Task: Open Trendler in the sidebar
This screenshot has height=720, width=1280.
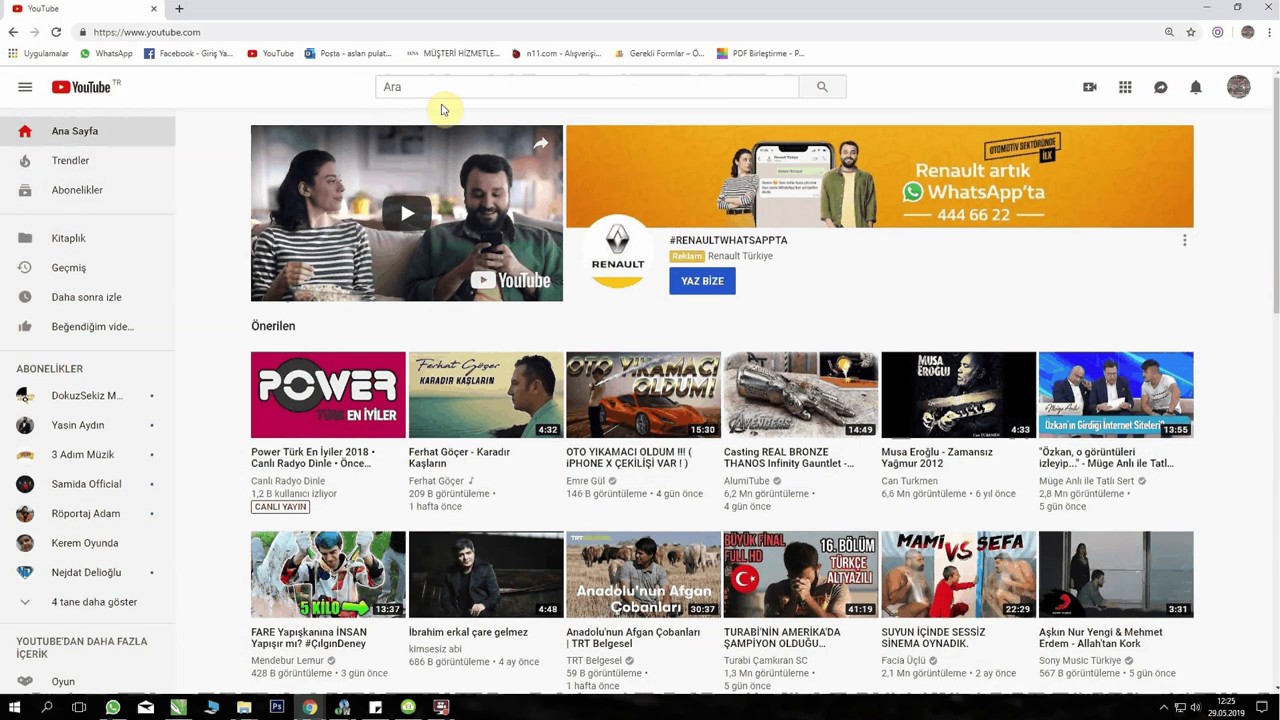Action: 87,160
